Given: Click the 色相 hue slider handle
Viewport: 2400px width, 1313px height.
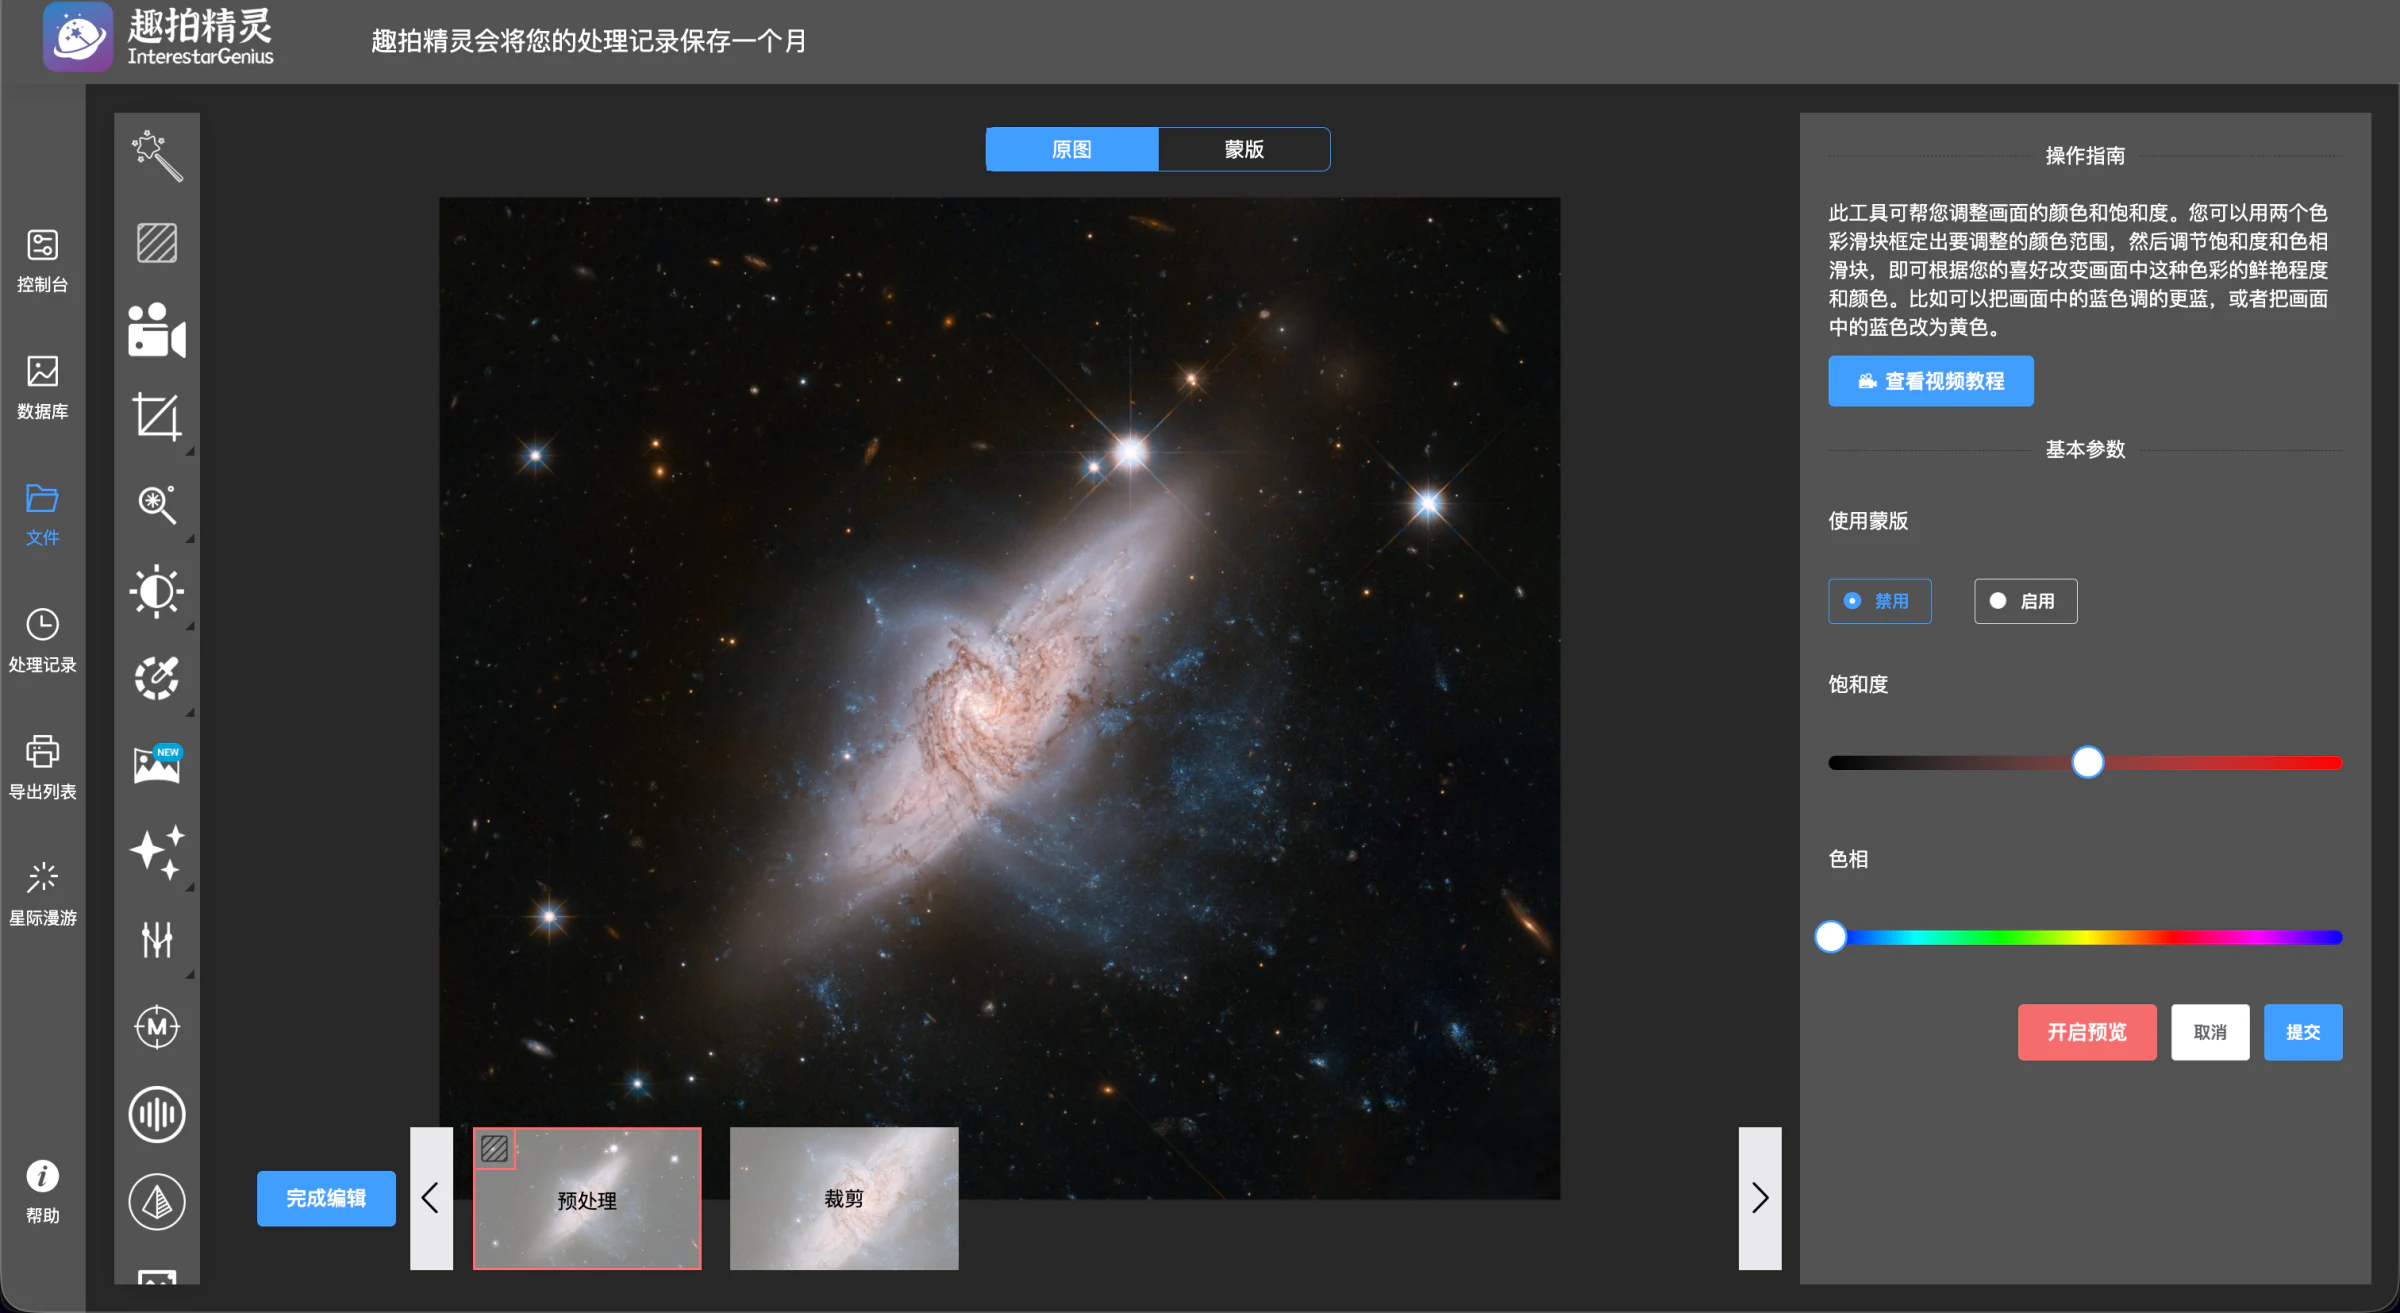Looking at the screenshot, I should click(1831, 937).
